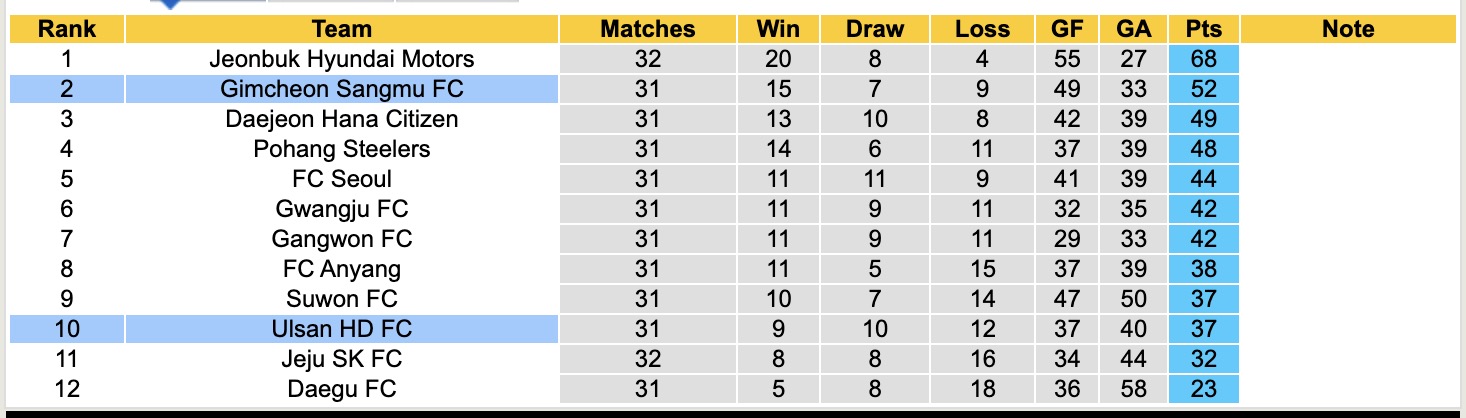Select the highlighted rank 10 cell
This screenshot has width=1466, height=418.
point(66,329)
